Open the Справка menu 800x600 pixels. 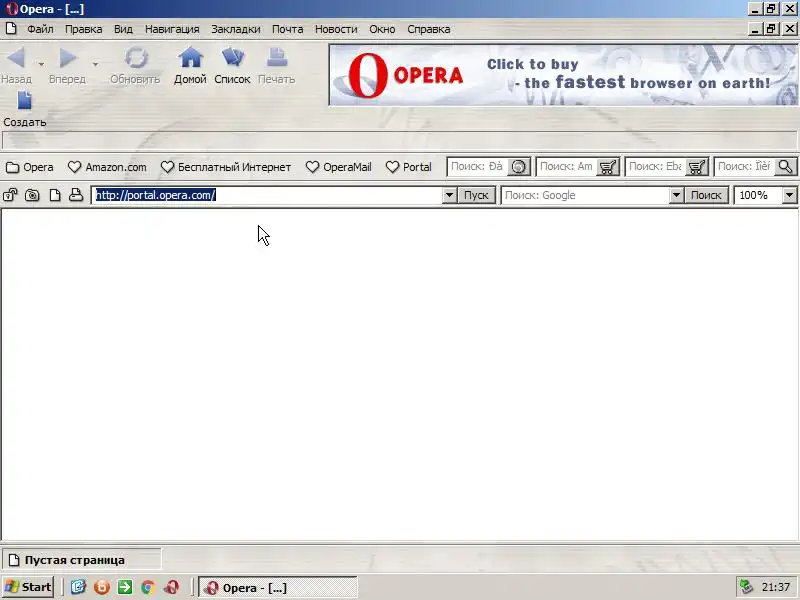click(x=429, y=29)
